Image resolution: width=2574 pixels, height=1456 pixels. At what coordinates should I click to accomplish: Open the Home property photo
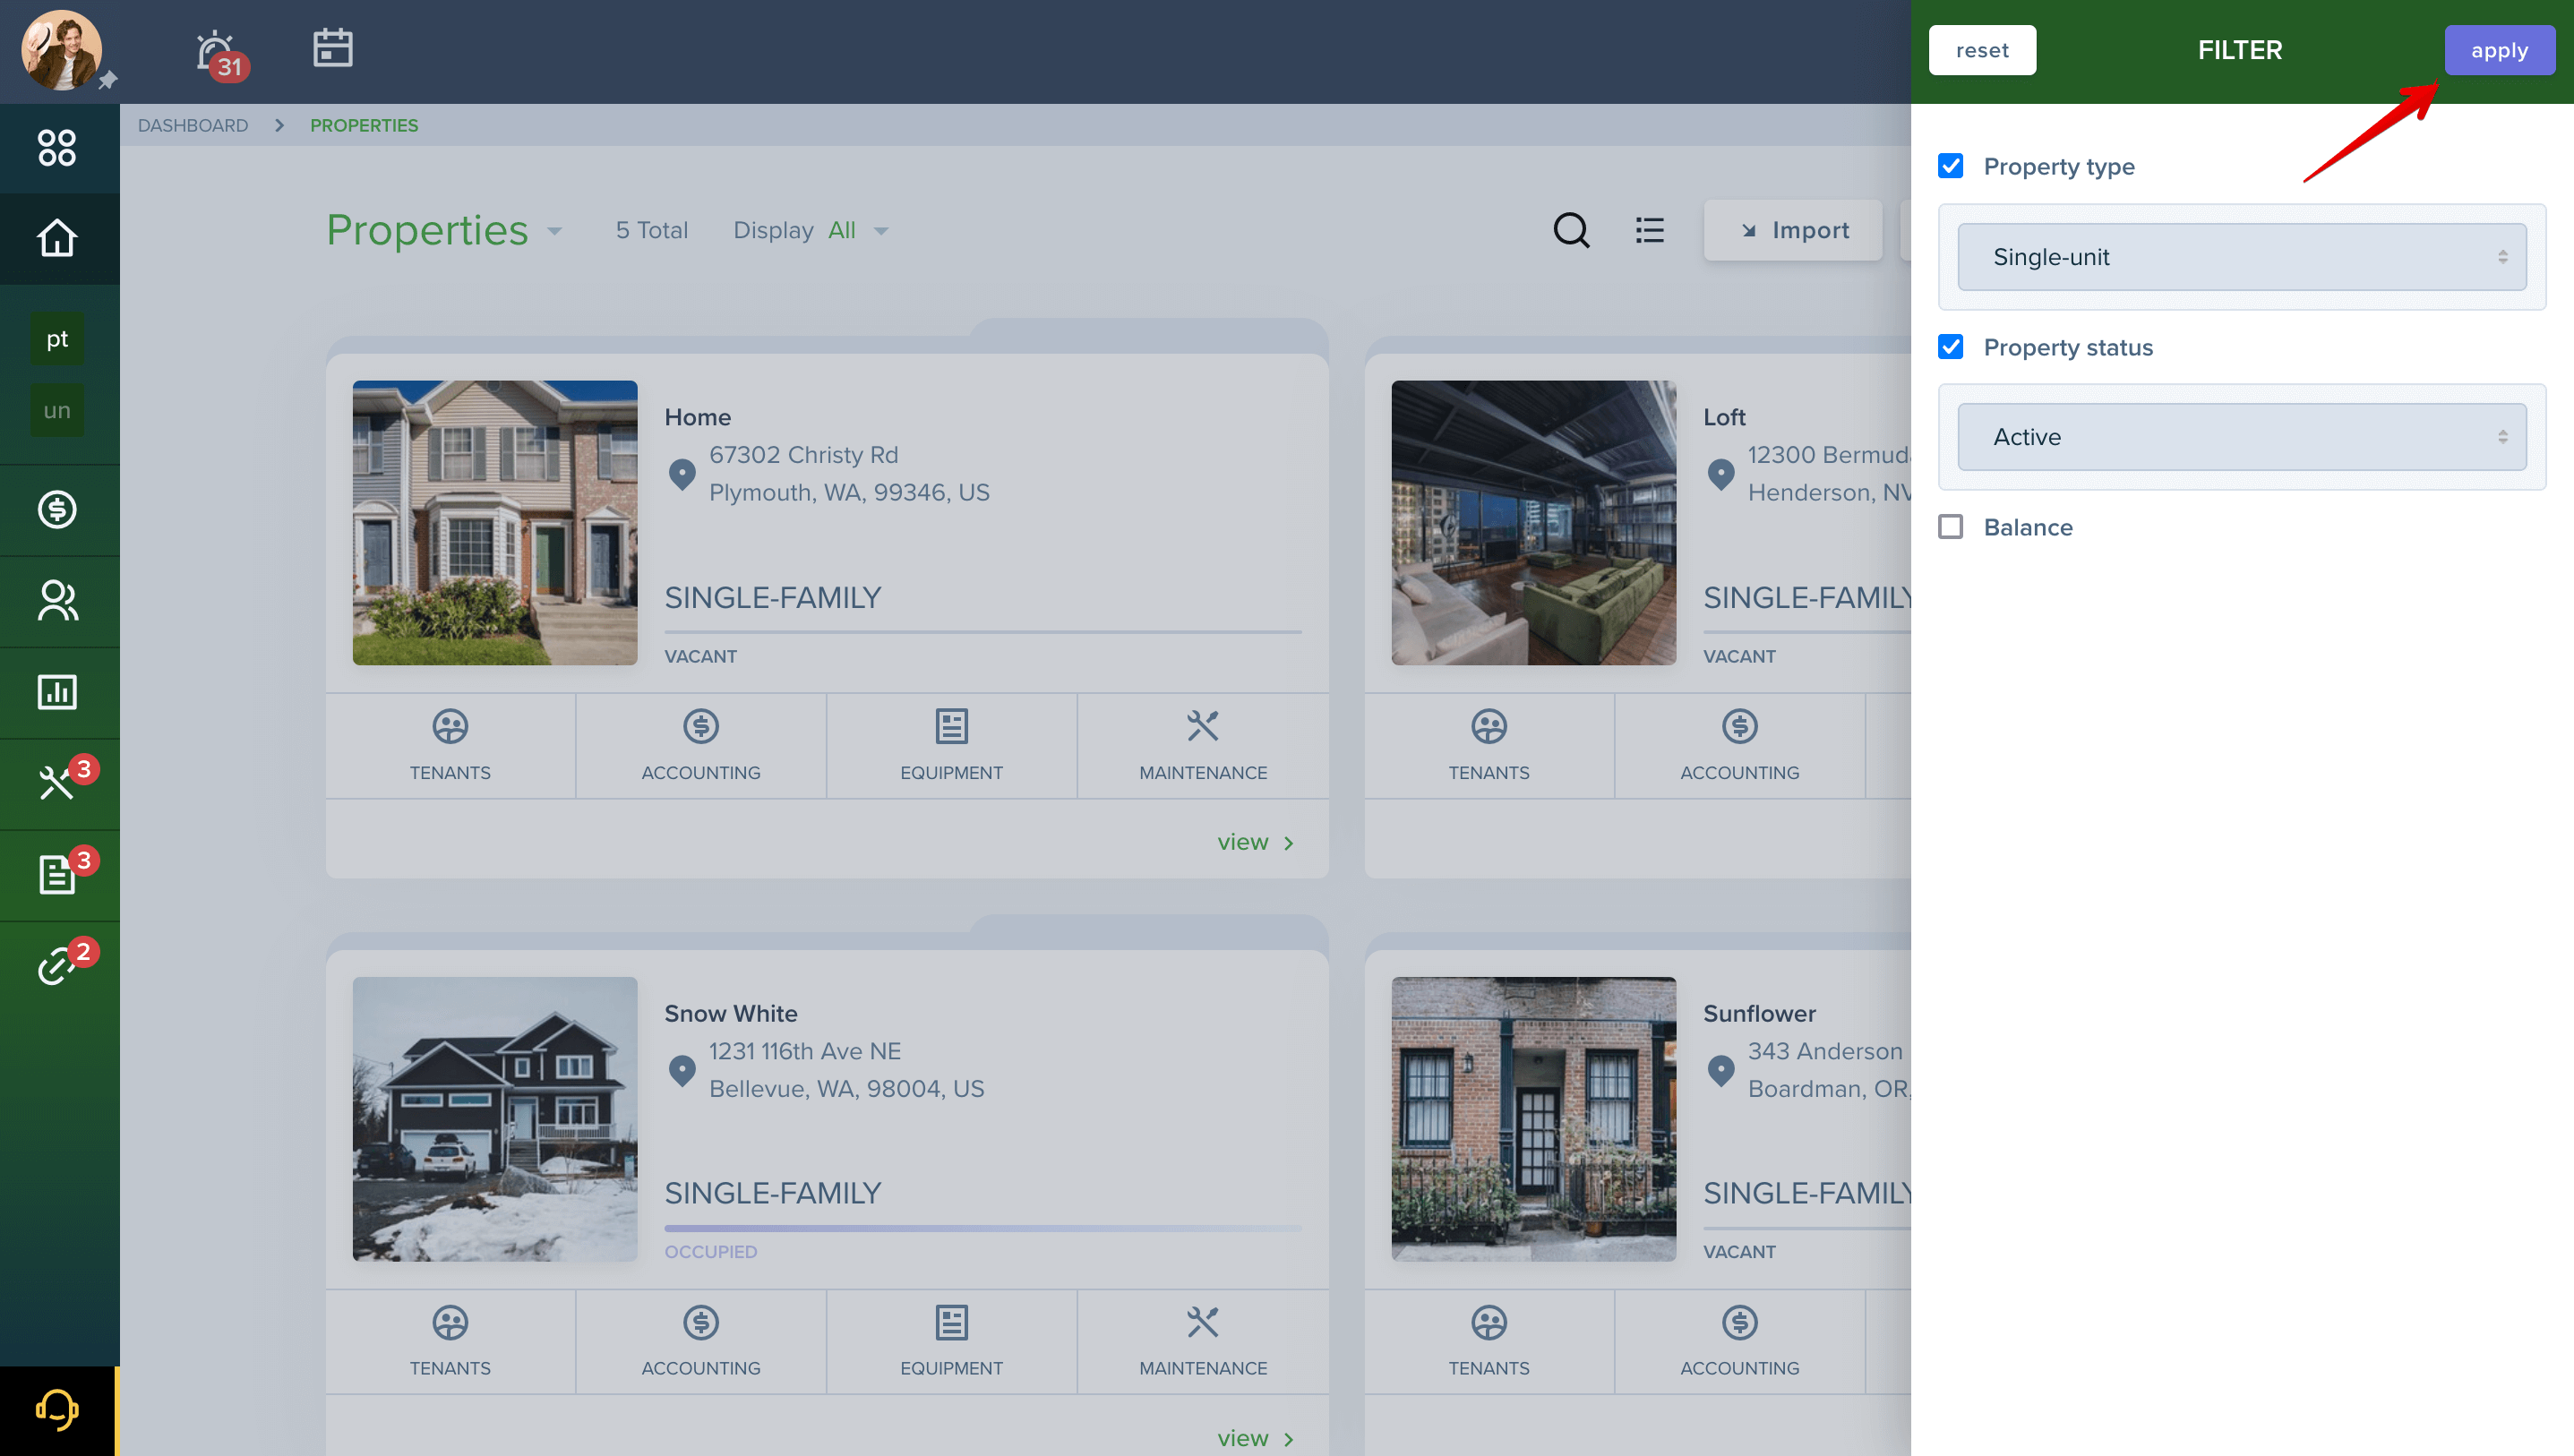coord(495,522)
